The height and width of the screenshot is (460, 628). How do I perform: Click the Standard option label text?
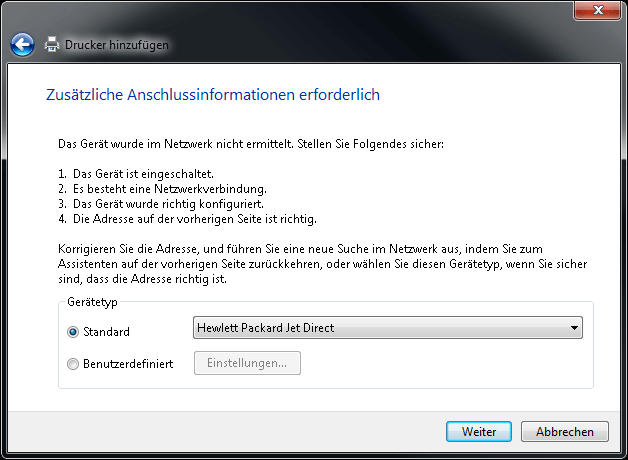[107, 332]
